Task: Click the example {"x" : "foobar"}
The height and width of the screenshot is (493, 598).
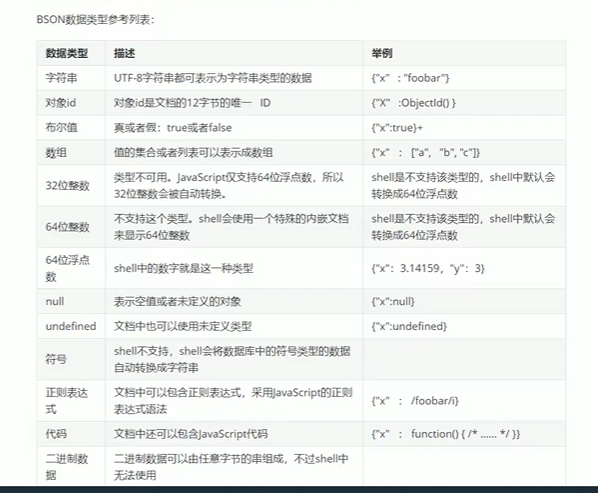Action: [410, 78]
